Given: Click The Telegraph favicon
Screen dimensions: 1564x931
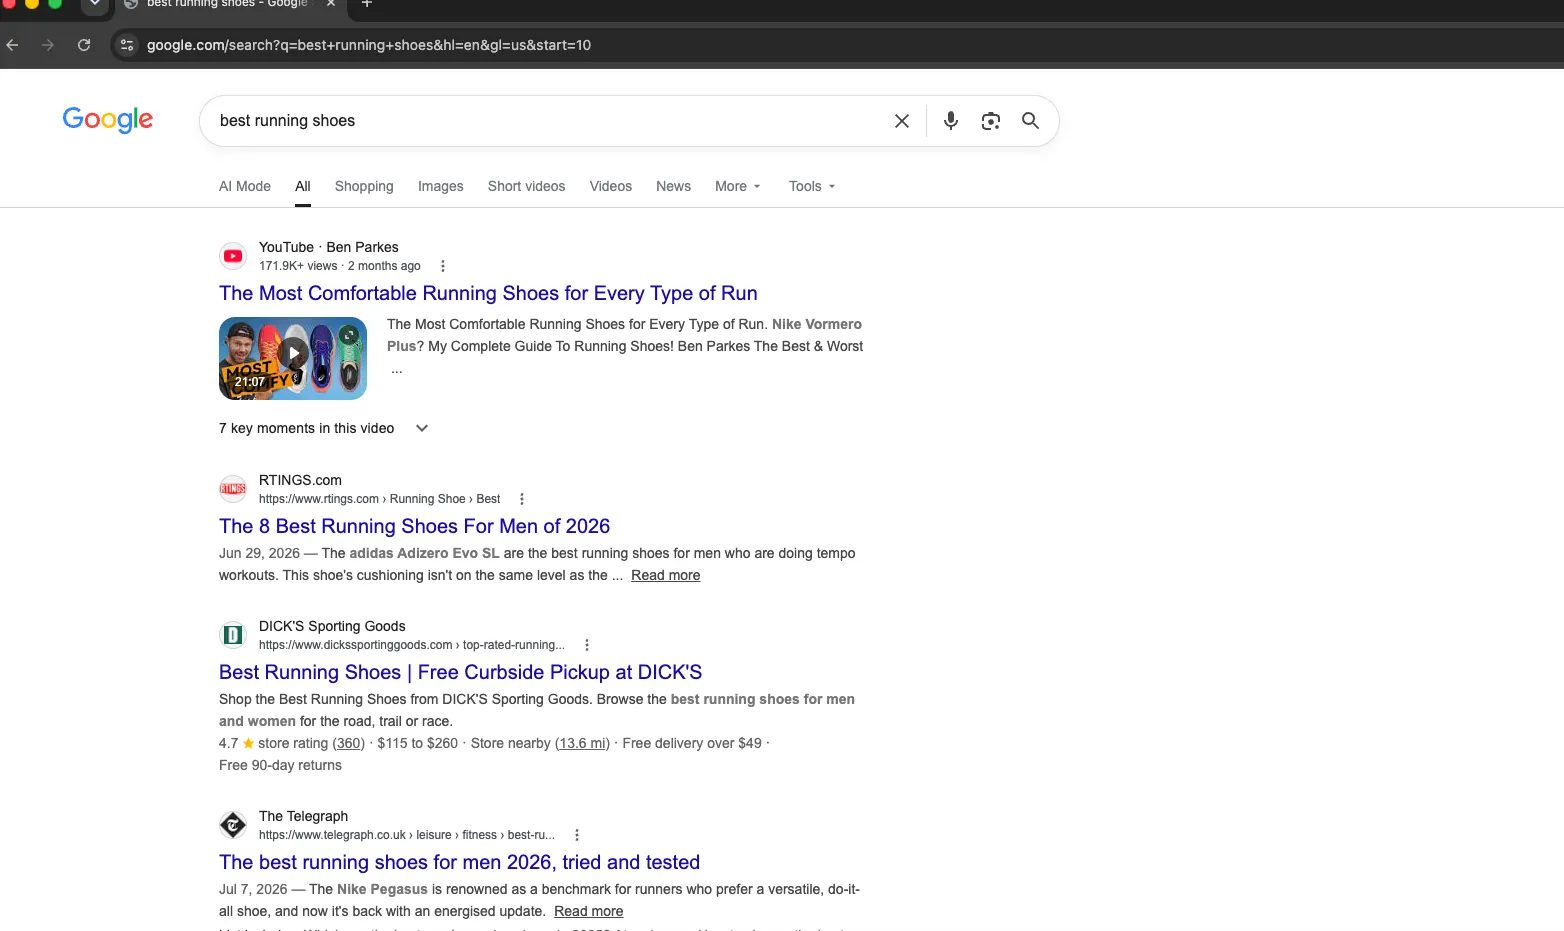Looking at the screenshot, I should point(233,825).
